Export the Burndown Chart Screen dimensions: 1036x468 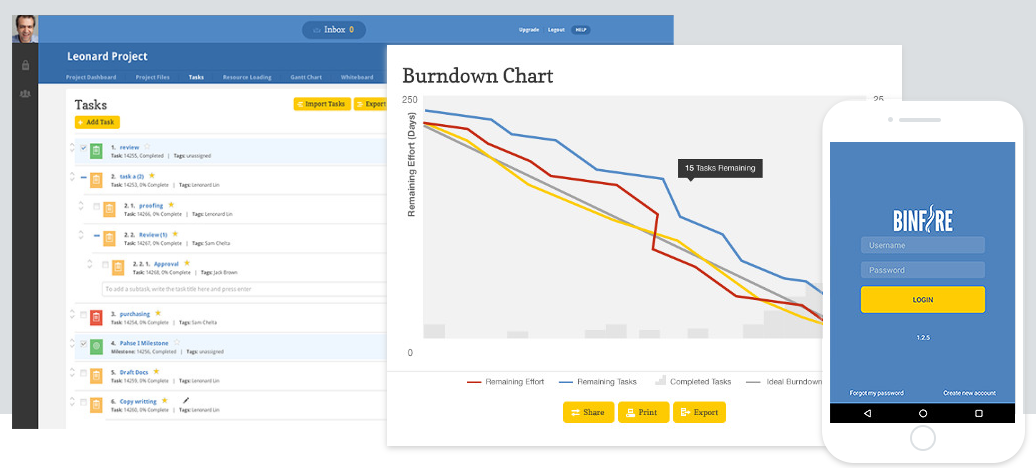pos(699,412)
